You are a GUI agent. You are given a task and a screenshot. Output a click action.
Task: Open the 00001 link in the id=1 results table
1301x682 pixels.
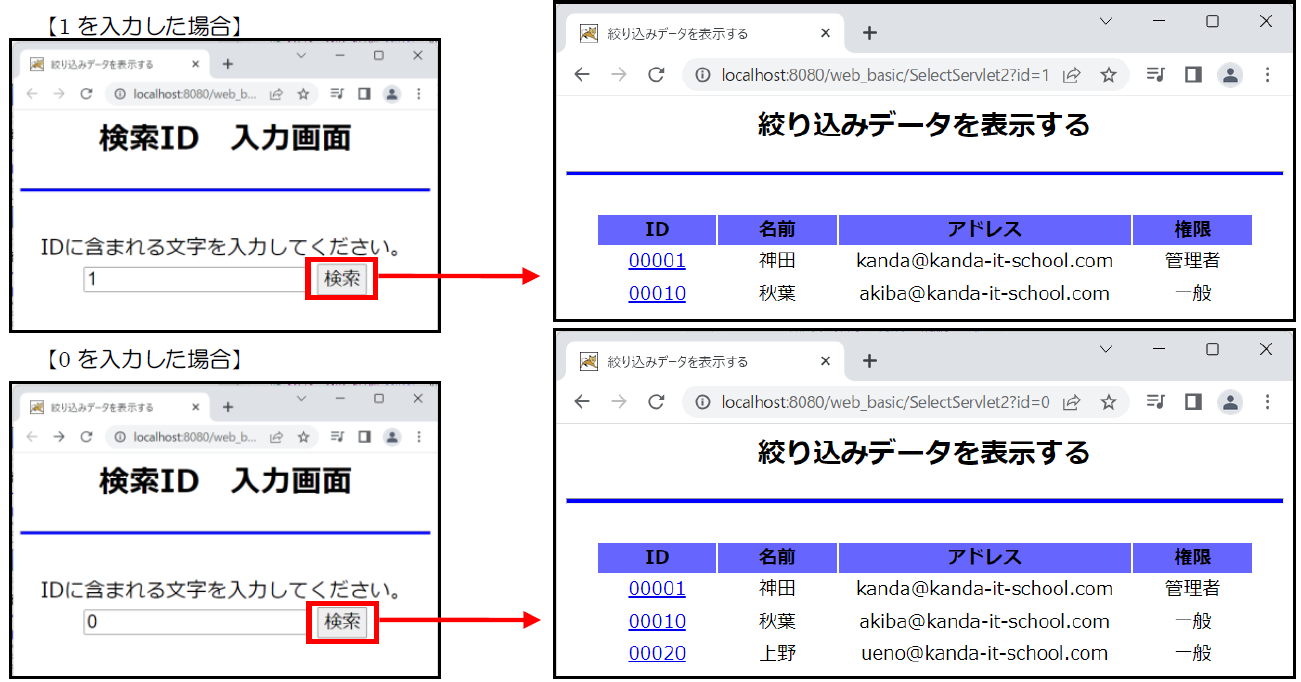click(x=657, y=261)
